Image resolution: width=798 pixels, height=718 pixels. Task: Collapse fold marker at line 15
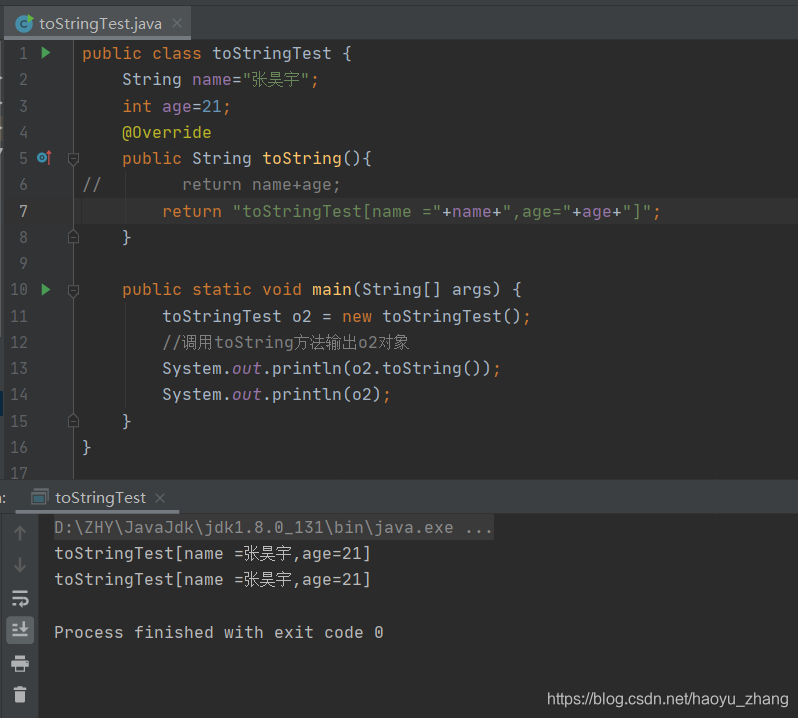coord(73,421)
